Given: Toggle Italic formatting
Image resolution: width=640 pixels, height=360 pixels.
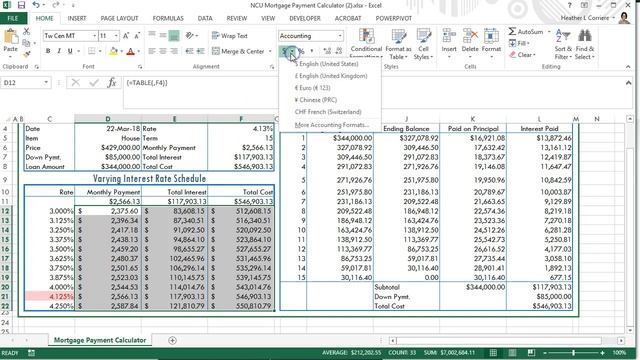Looking at the screenshot, I should click(x=59, y=51).
